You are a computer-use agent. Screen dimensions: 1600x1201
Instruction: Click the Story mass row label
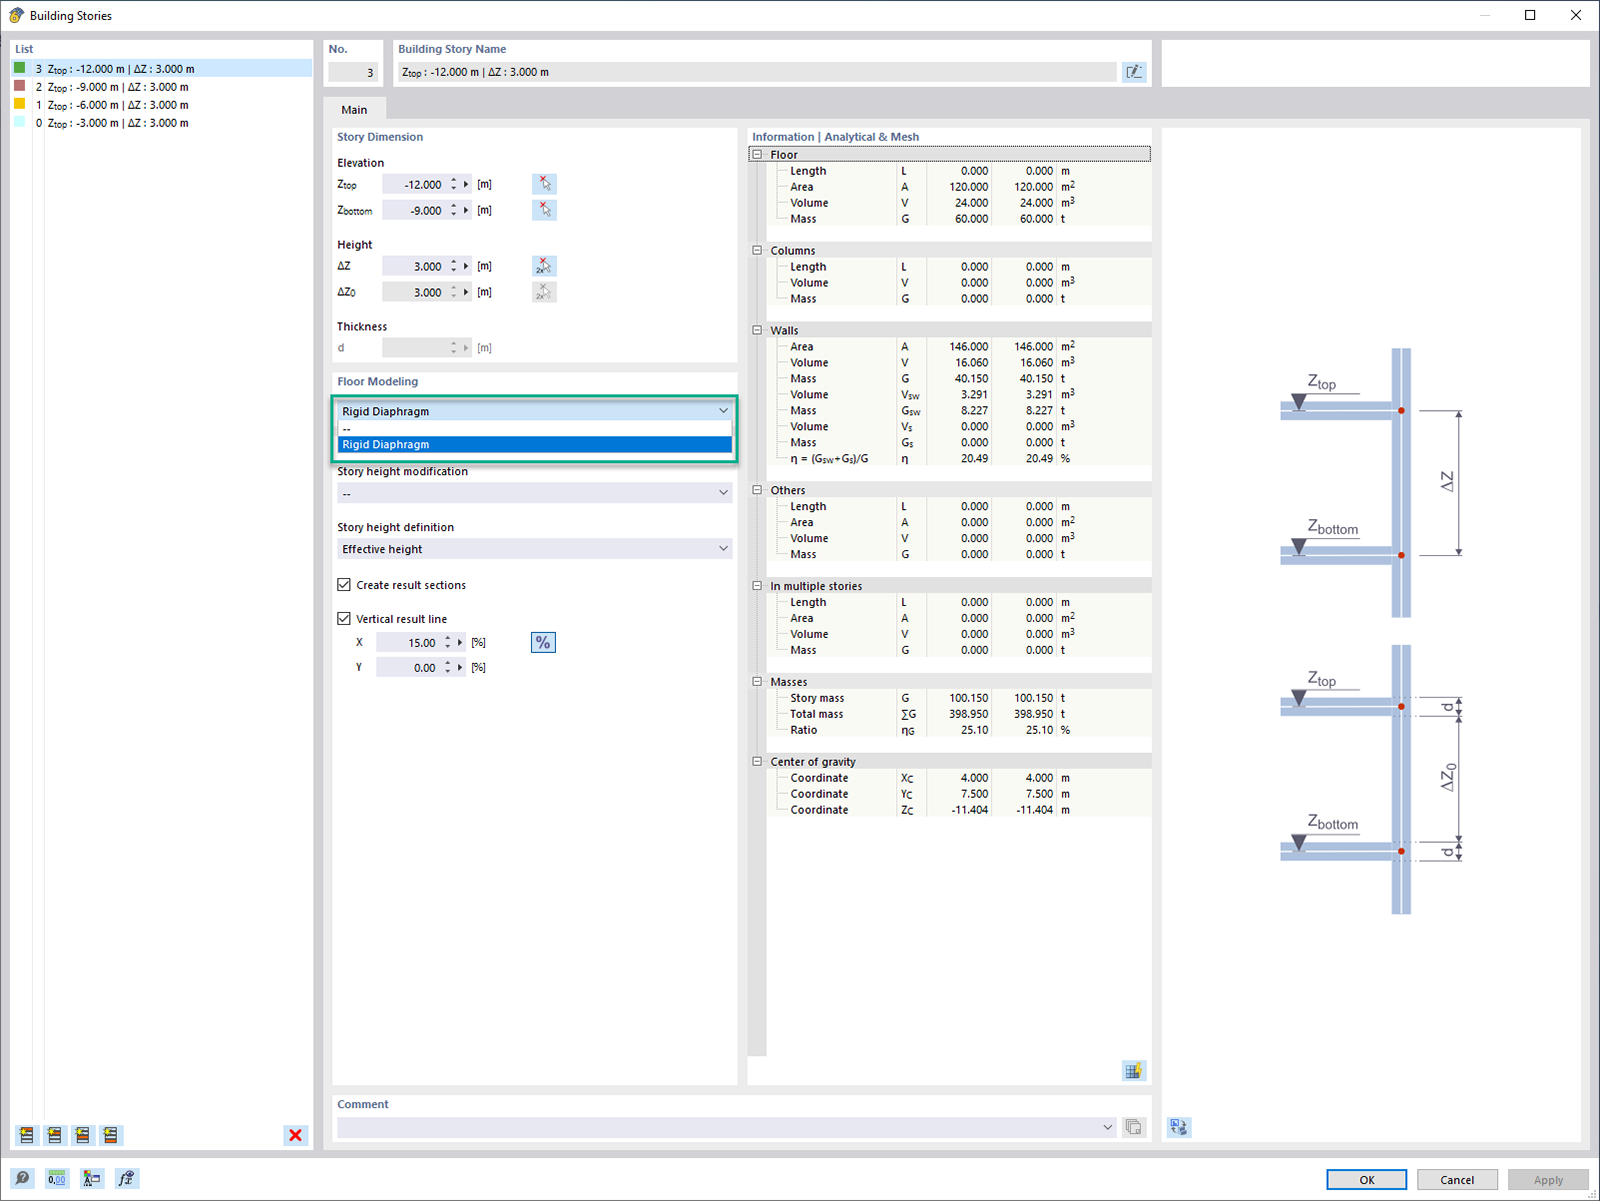pyautogui.click(x=817, y=698)
